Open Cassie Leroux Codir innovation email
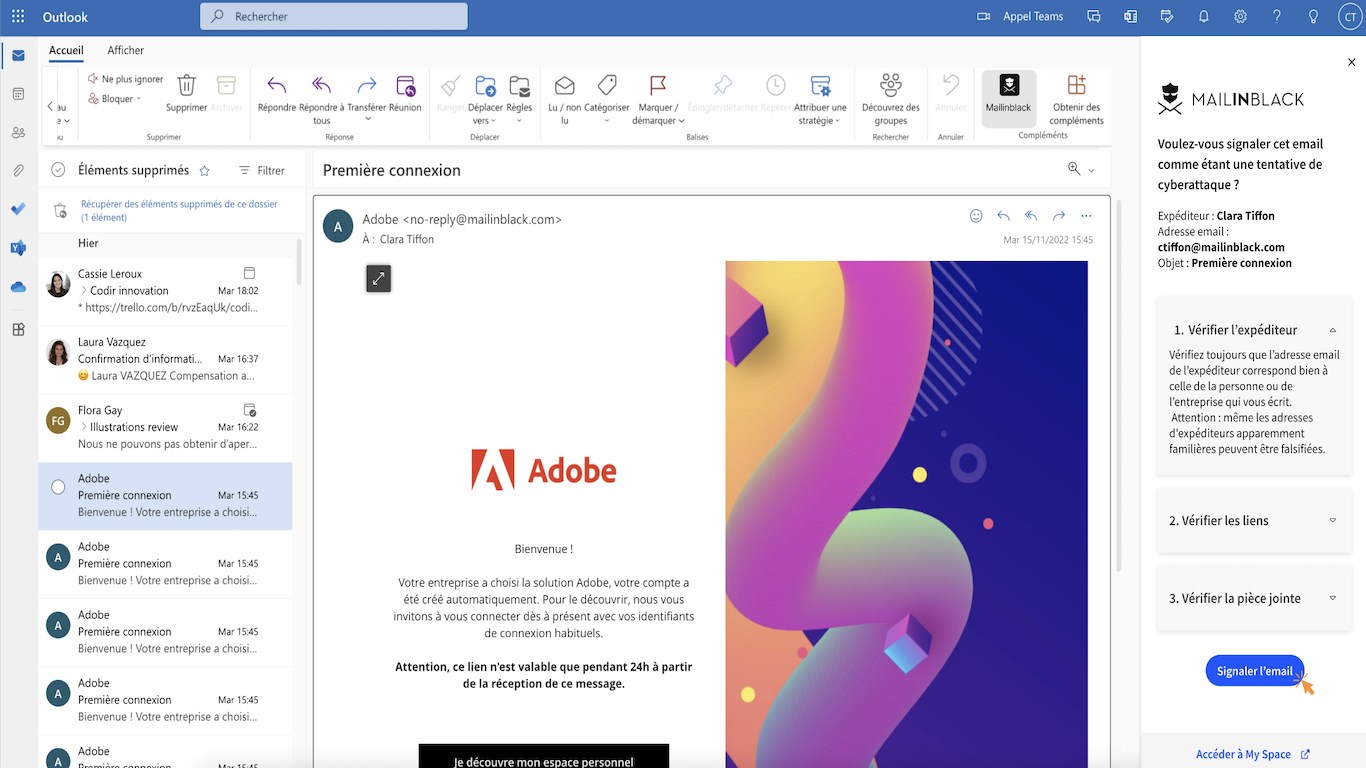This screenshot has width=1366, height=768. [x=166, y=291]
